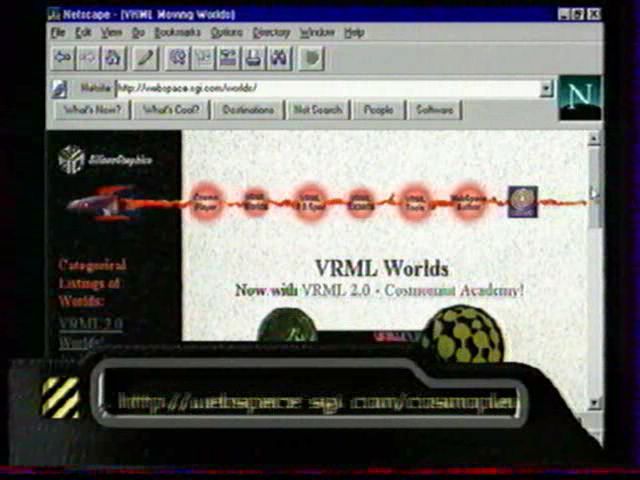
Task: Open the Go menu
Action: point(138,33)
